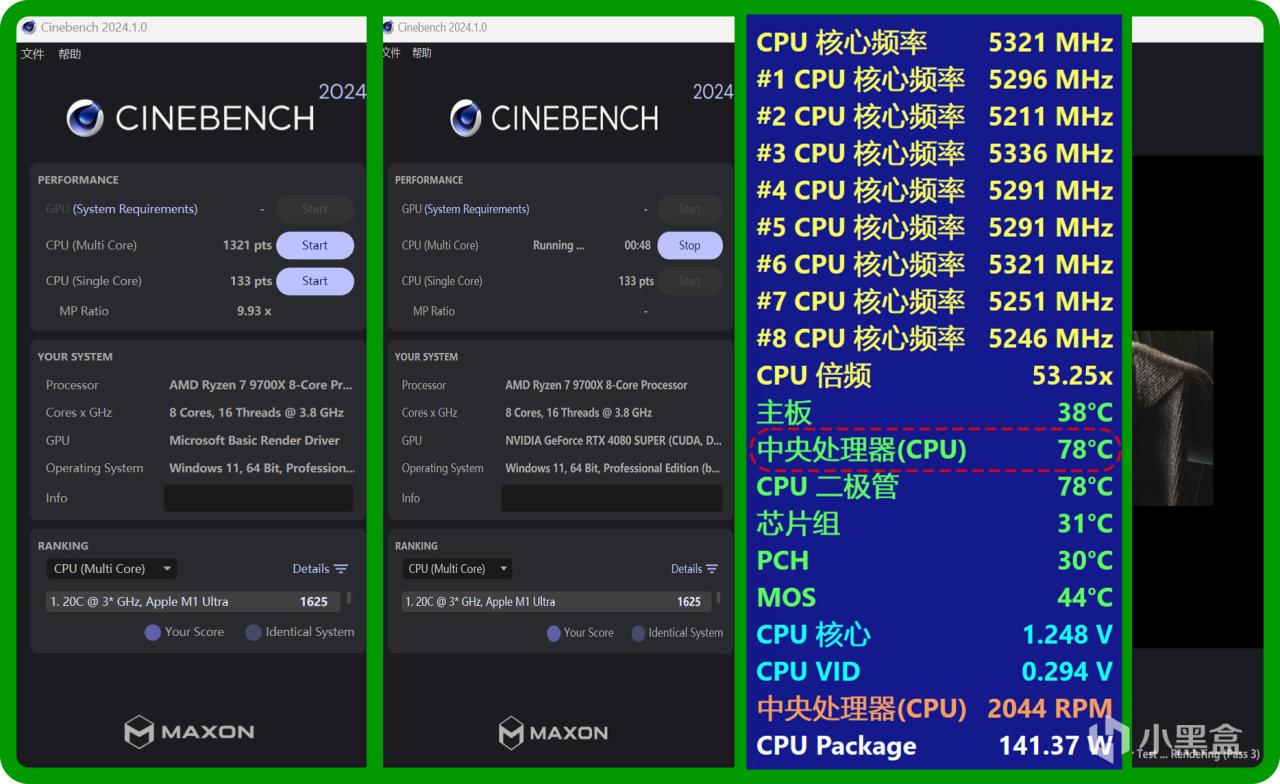1280x784 pixels.
Task: Select the #3 CPU 核心频率 5336 MHz reading
Action: point(934,153)
